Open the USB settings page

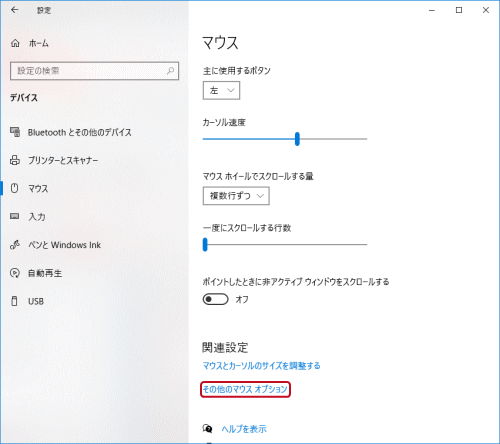click(x=36, y=301)
